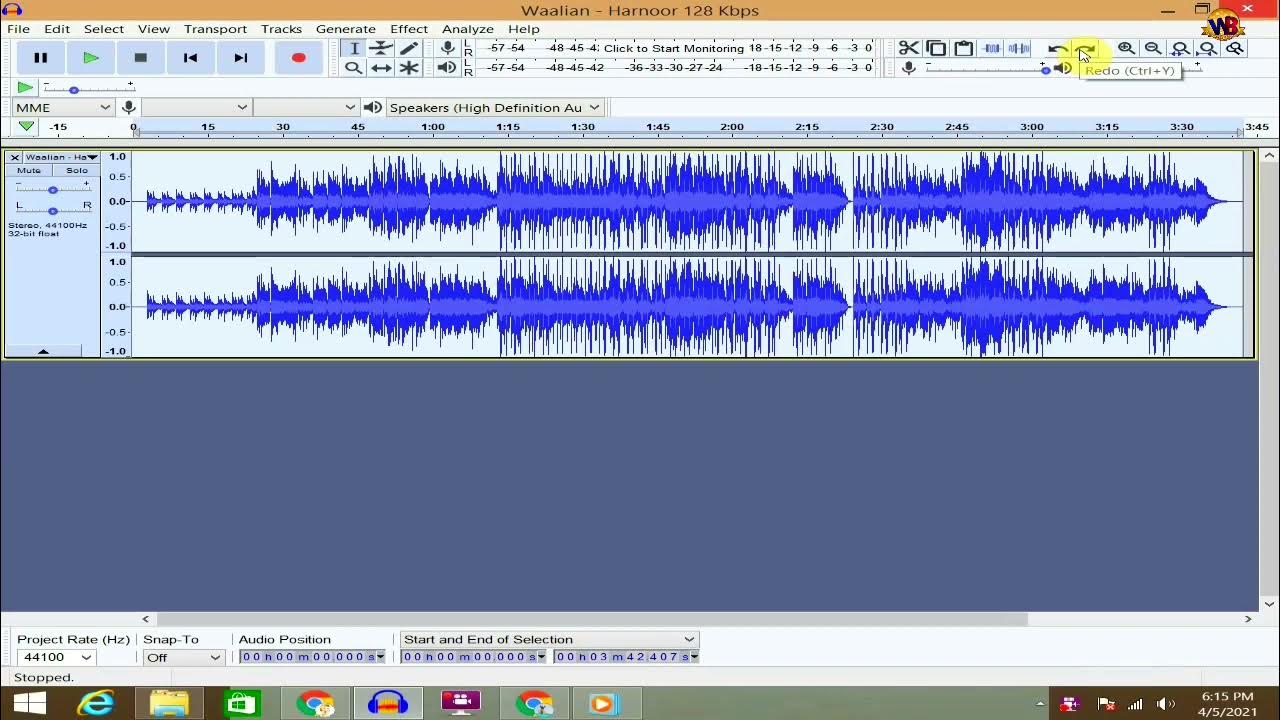Open Internet Explorer from the taskbar
The width and height of the screenshot is (1280, 720).
[96, 704]
